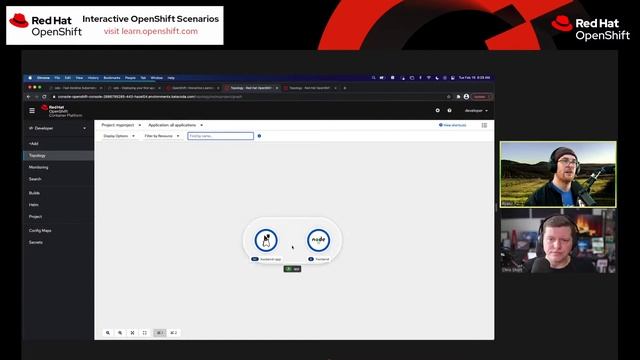This screenshot has width=640, height=360.
Task: Select the Java backend application node
Action: [266, 240]
